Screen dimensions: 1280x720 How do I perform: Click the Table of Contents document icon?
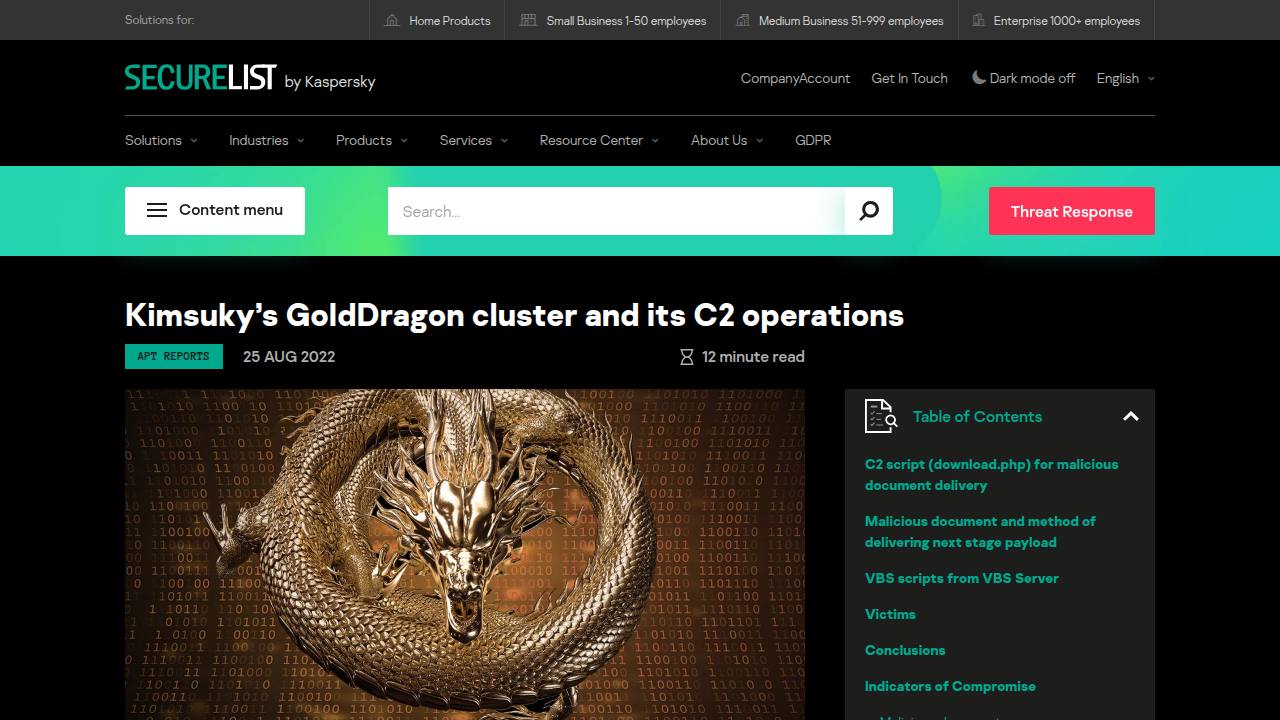click(881, 416)
